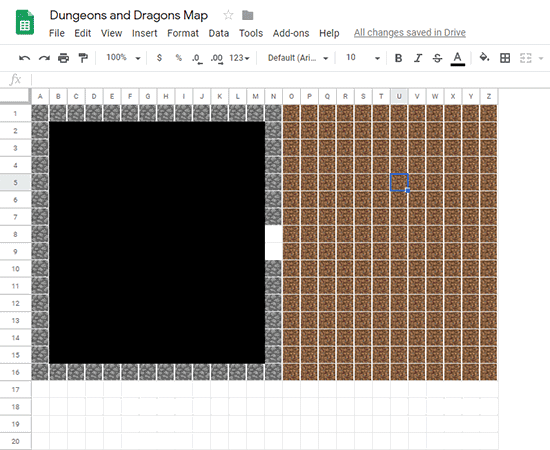Click the Undo arrow icon
550x450 pixels.
click(25, 58)
